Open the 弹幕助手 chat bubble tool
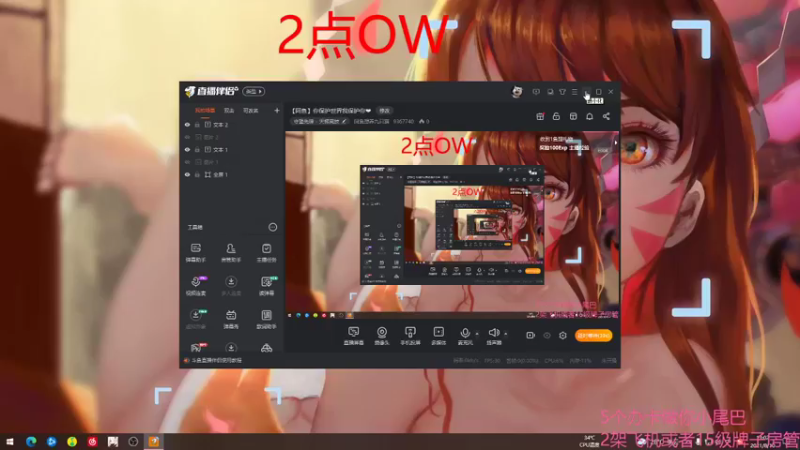 196,253
